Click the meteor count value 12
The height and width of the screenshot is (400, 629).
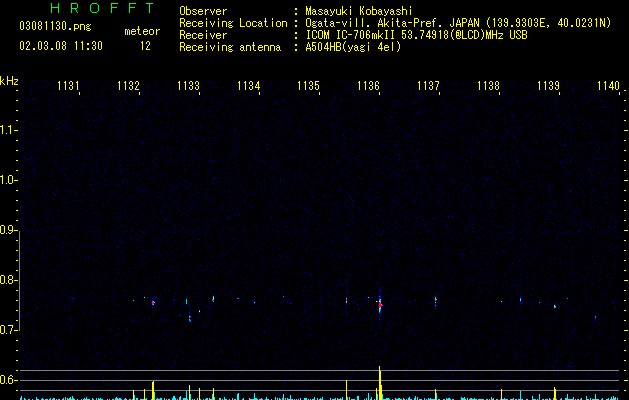pyautogui.click(x=145, y=46)
